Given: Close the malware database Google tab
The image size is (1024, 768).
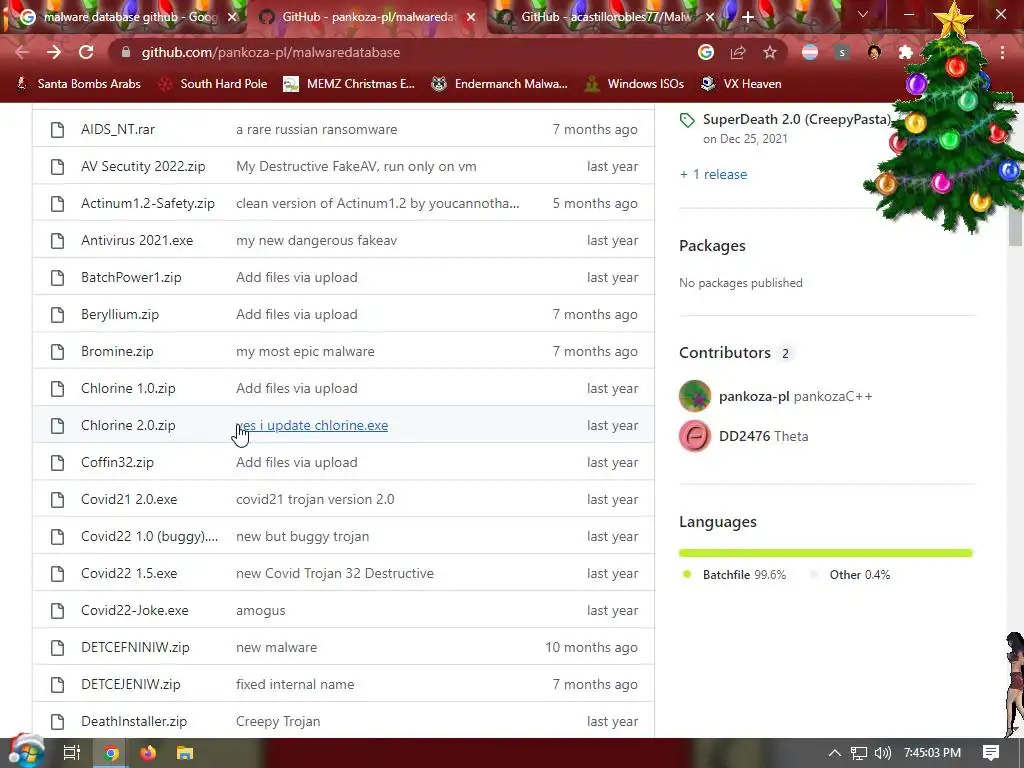Looking at the screenshot, I should click(x=232, y=17).
